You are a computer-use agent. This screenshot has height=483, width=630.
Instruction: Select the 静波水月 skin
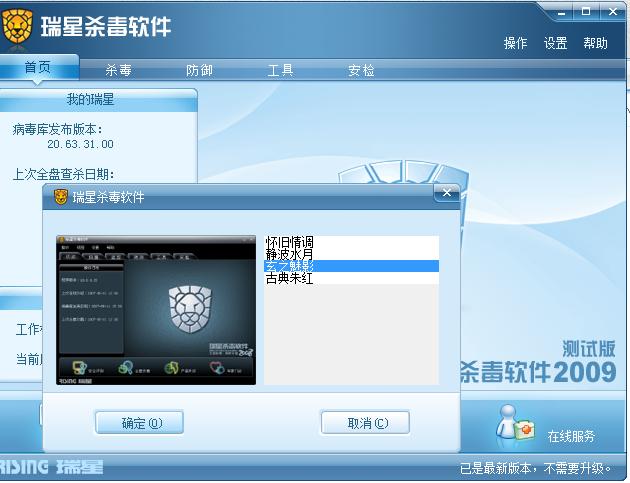pyautogui.click(x=351, y=254)
